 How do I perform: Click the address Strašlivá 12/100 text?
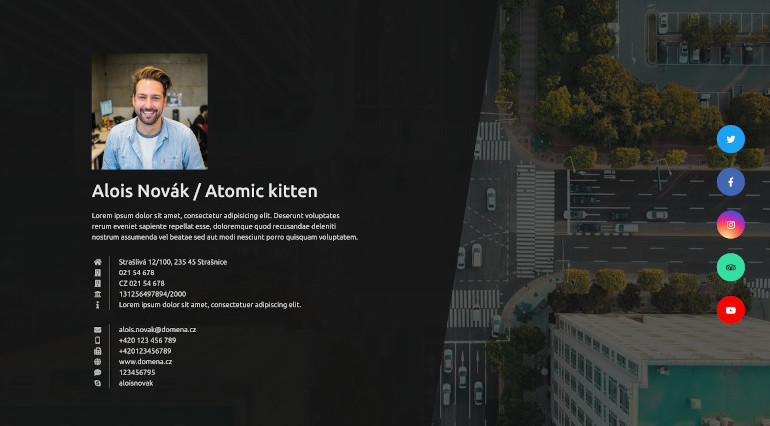[172, 262]
